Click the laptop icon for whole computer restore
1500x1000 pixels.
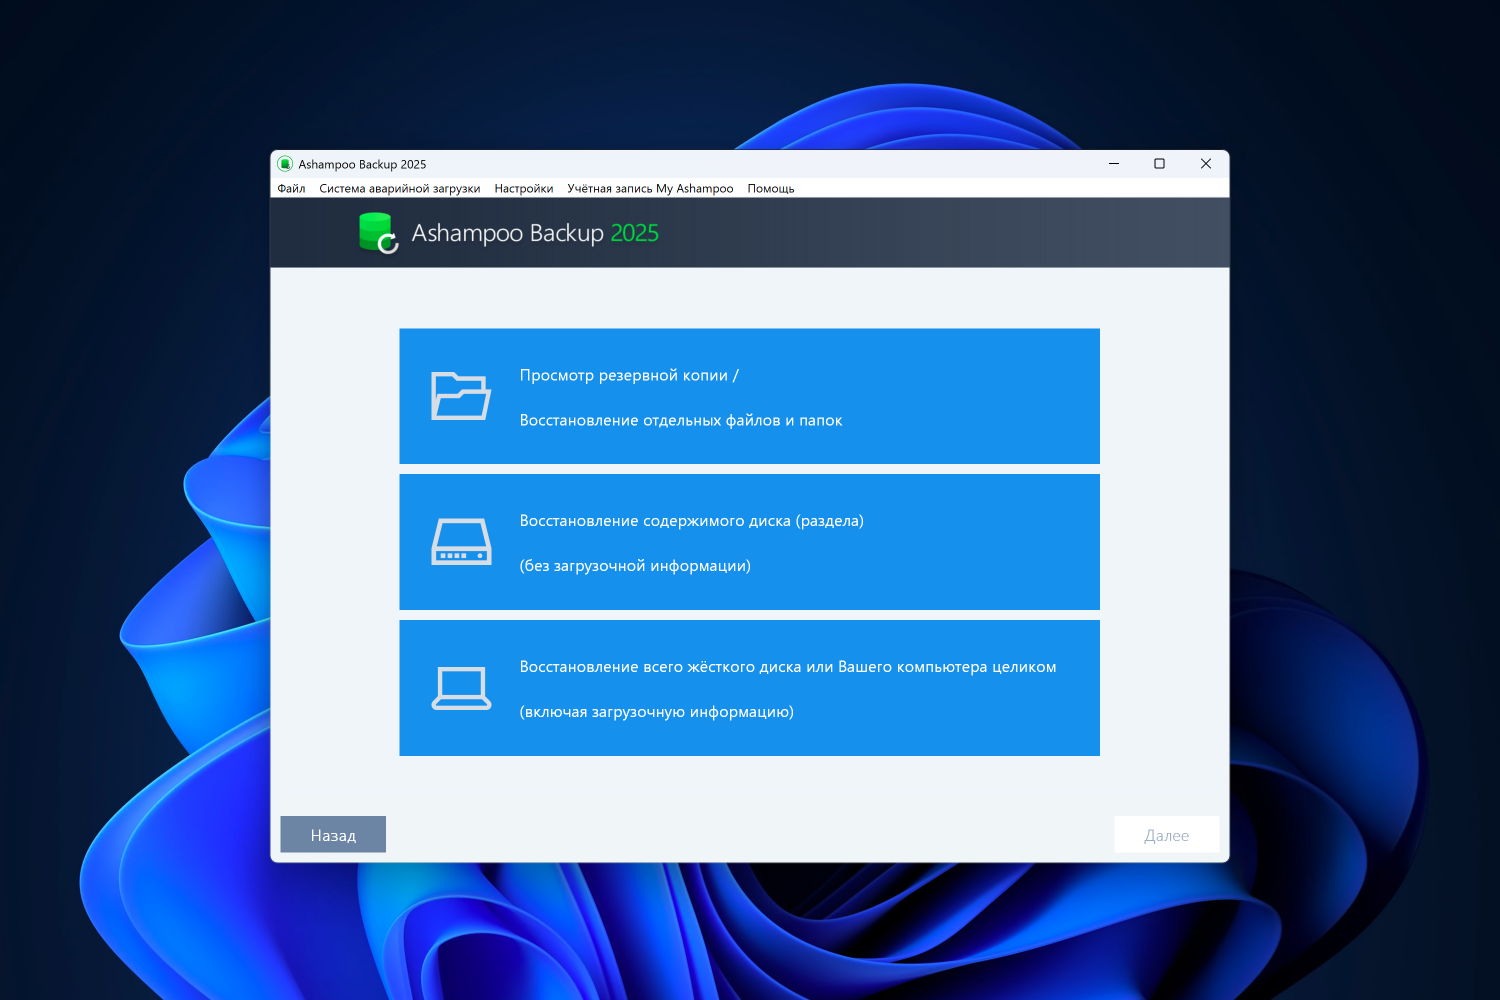(461, 688)
